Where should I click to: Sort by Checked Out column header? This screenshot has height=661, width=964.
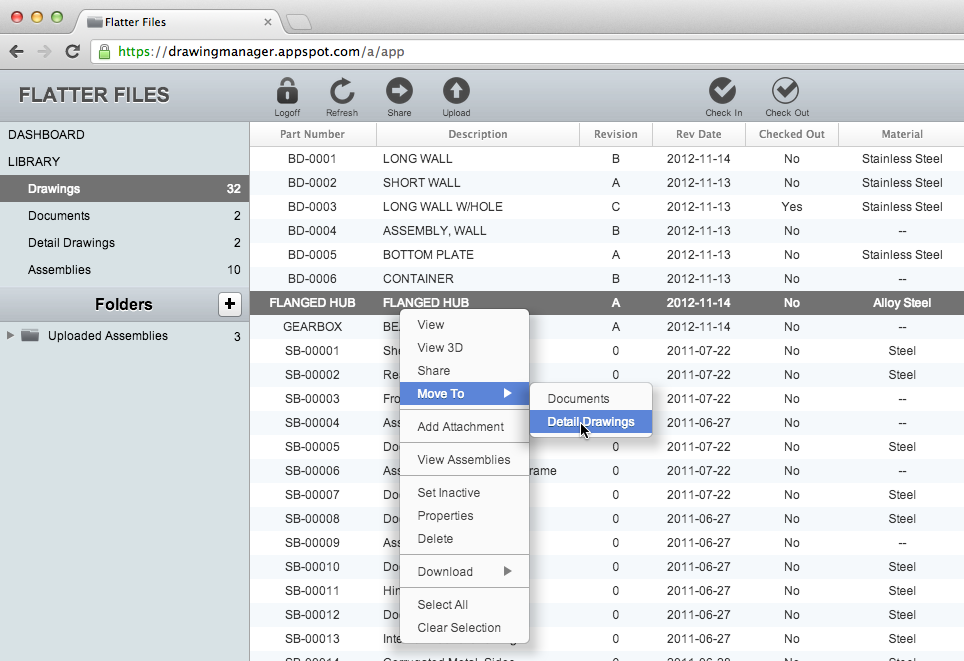[792, 134]
